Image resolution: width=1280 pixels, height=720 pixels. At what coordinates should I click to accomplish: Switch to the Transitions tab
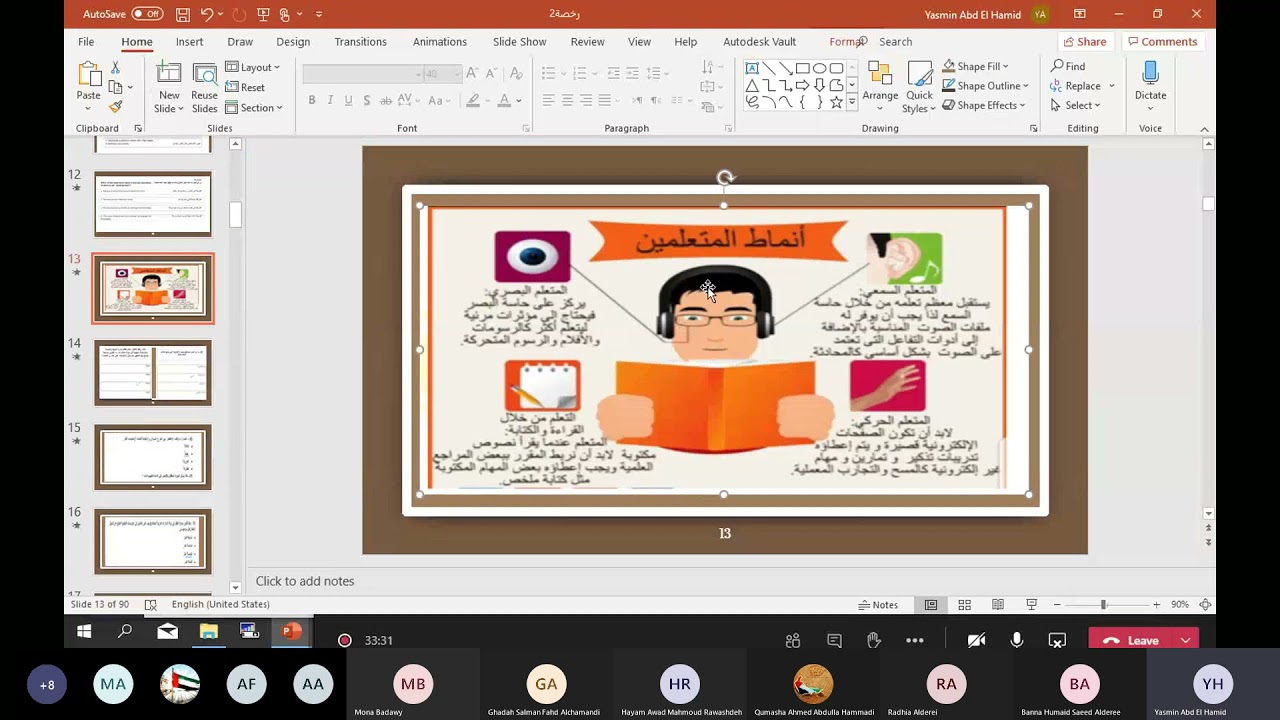click(360, 42)
